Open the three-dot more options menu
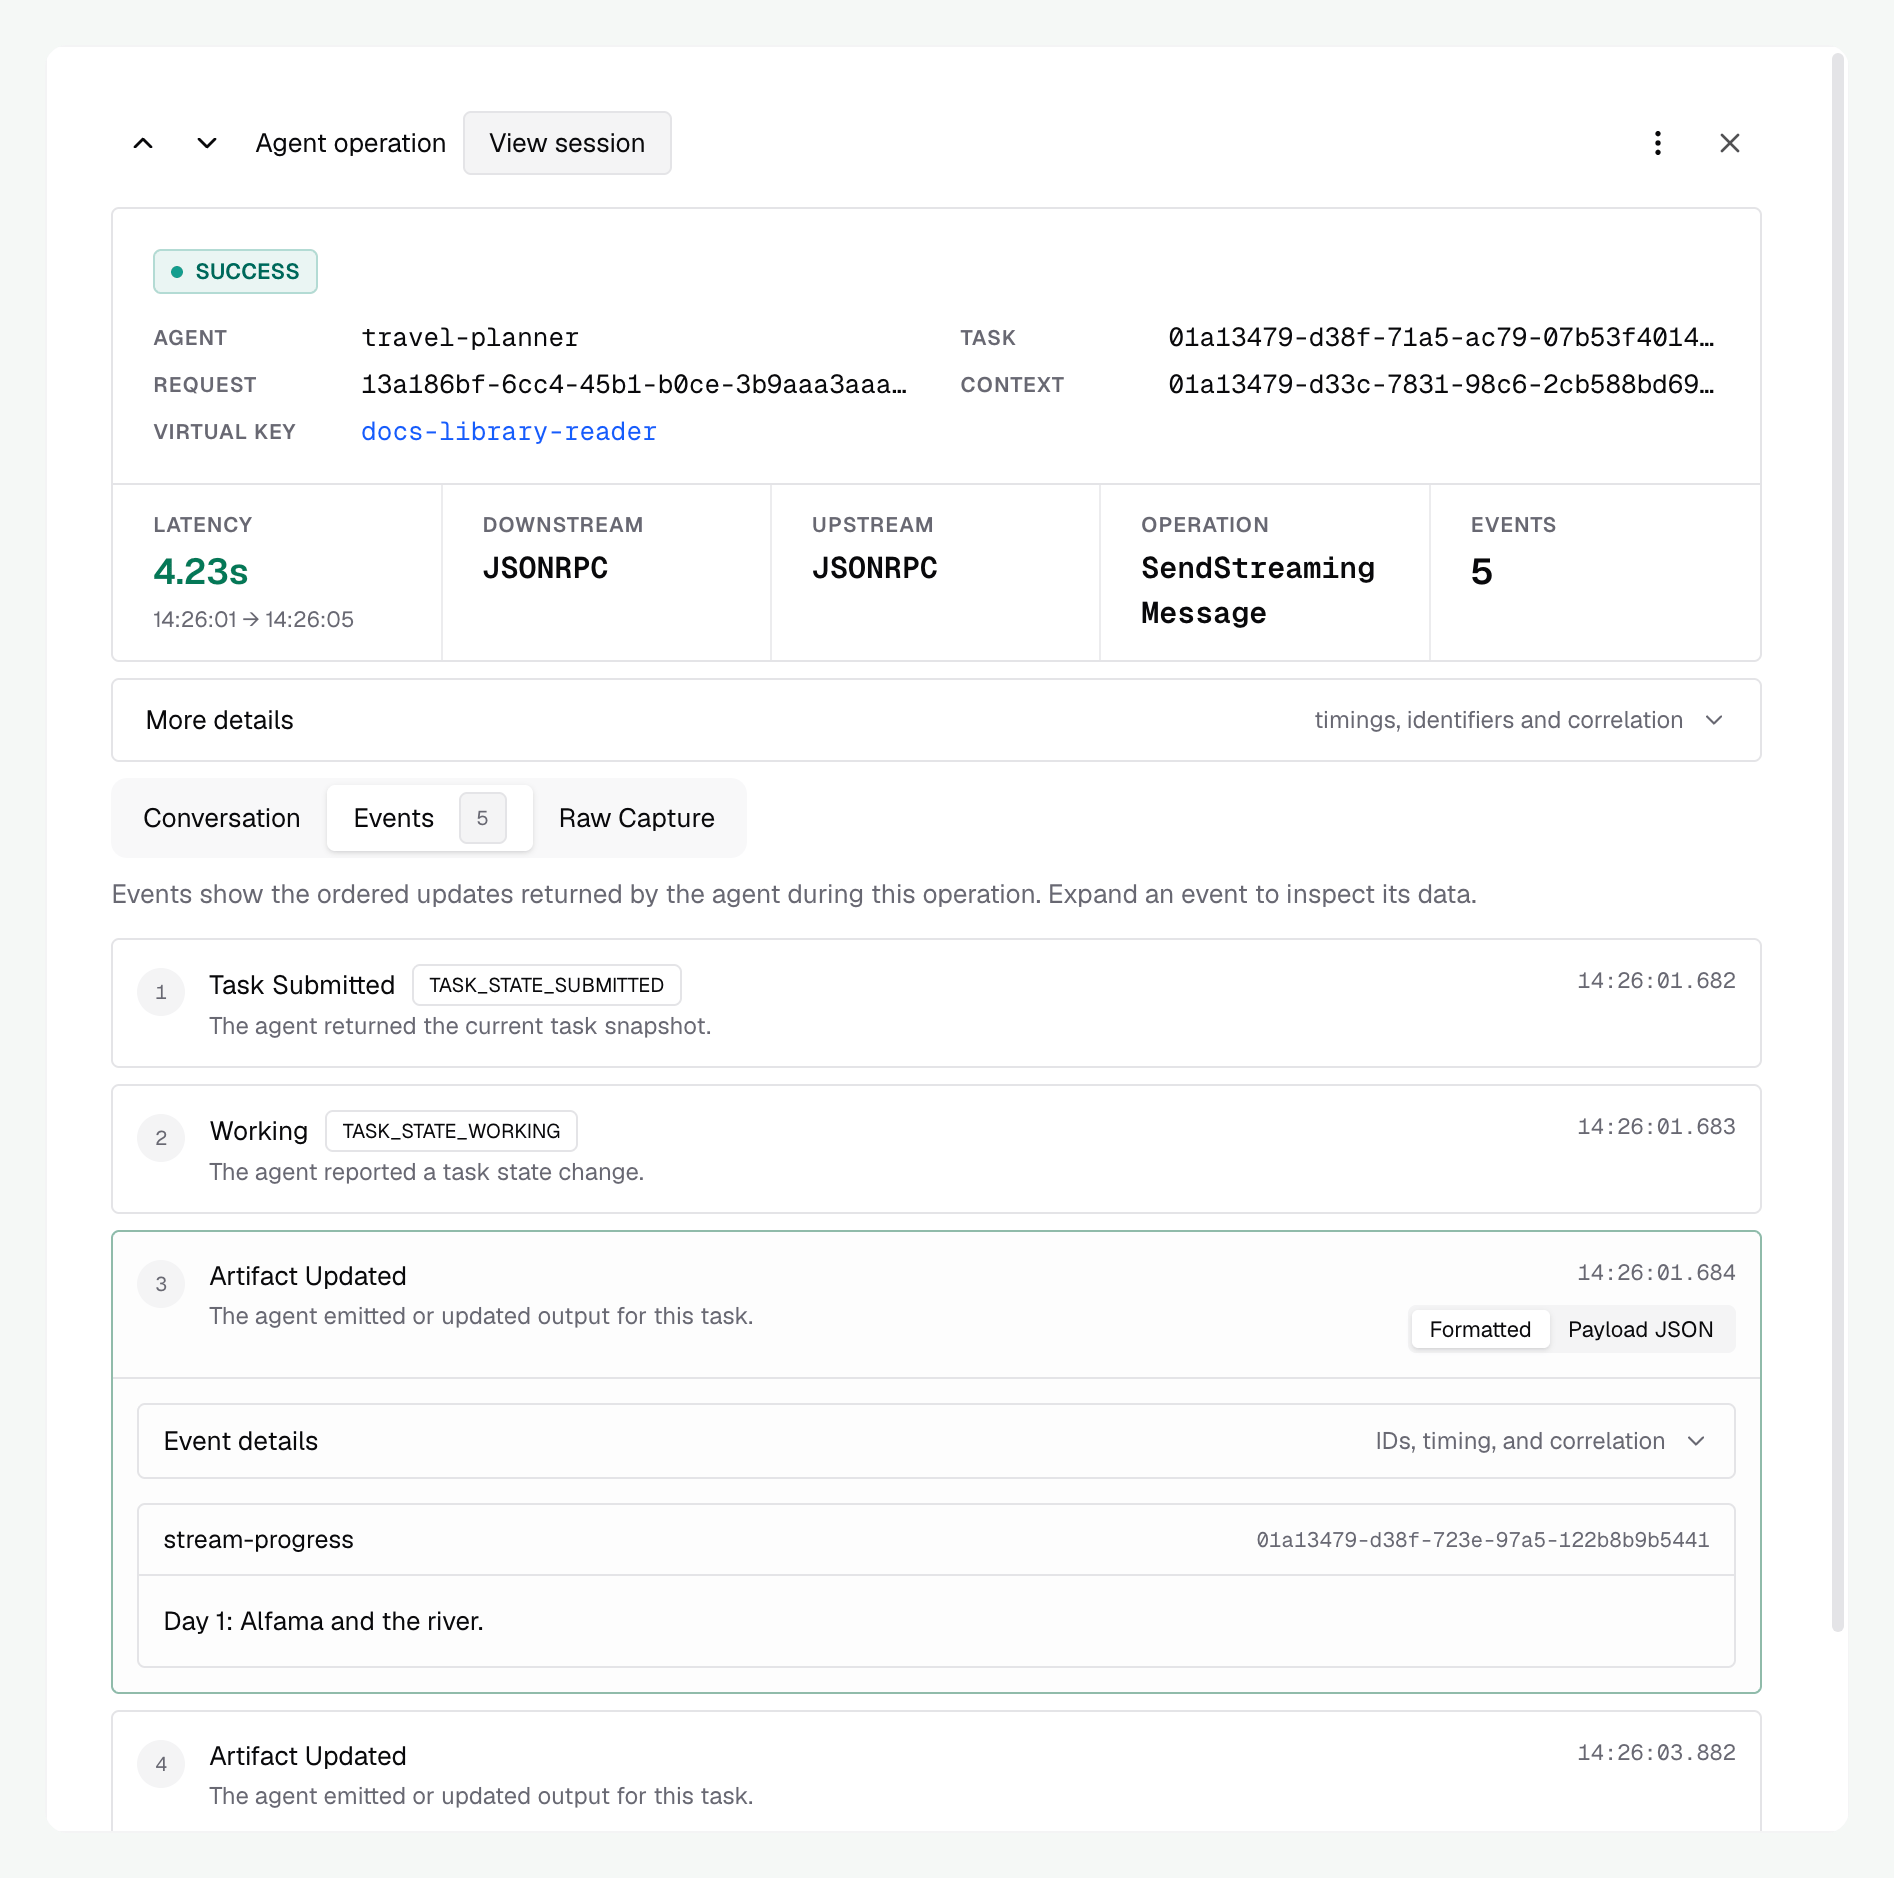Screen dimensions: 1894x1878 (x=1658, y=143)
